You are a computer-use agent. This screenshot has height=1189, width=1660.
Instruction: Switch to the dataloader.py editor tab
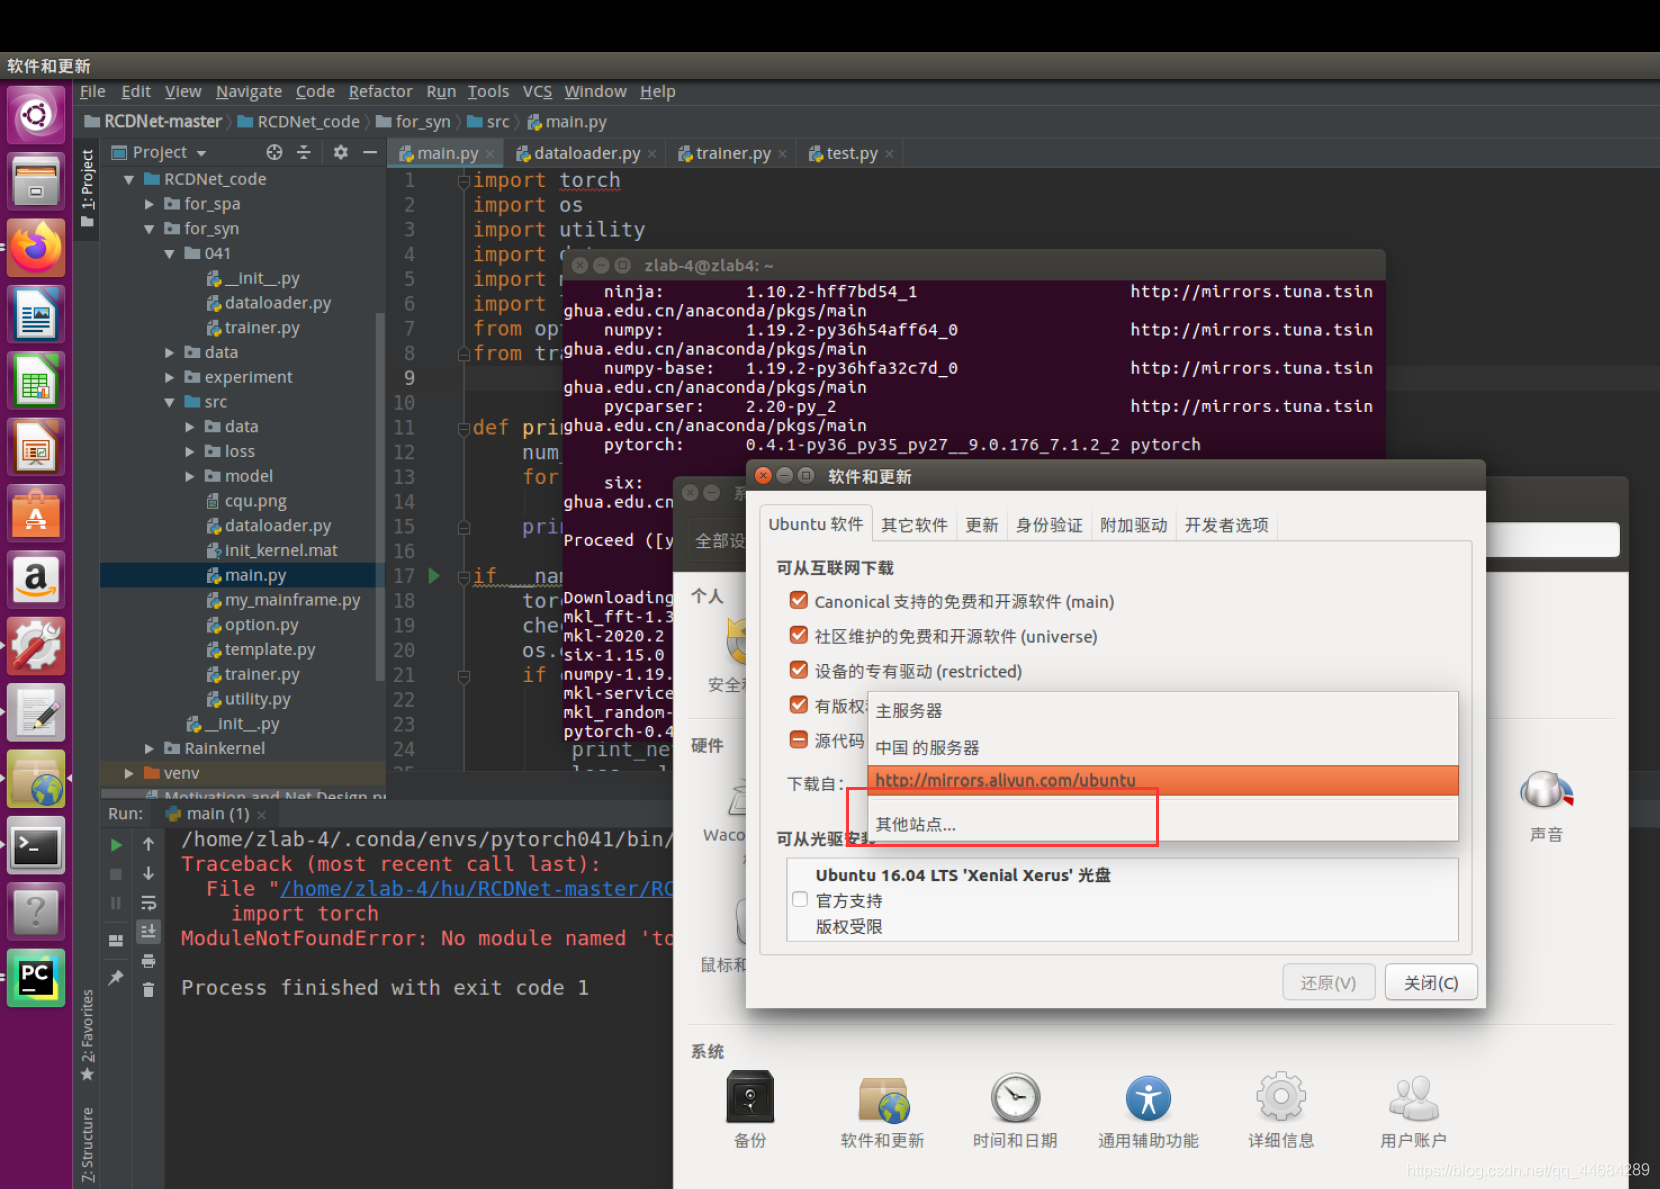click(586, 153)
